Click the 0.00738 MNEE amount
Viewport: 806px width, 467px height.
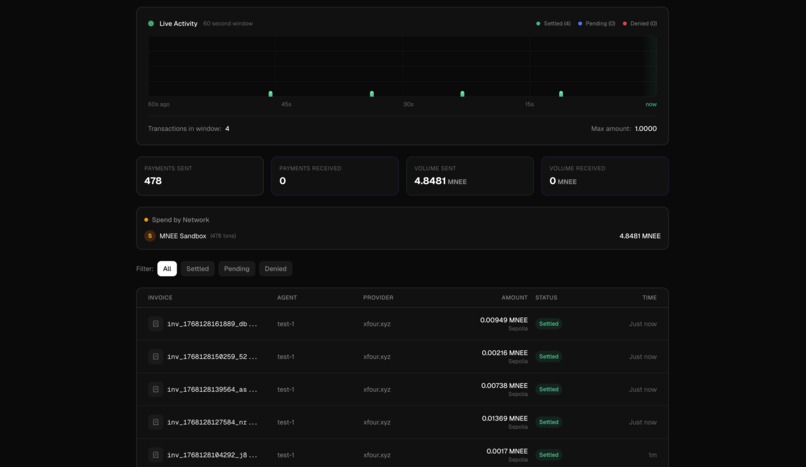click(504, 386)
